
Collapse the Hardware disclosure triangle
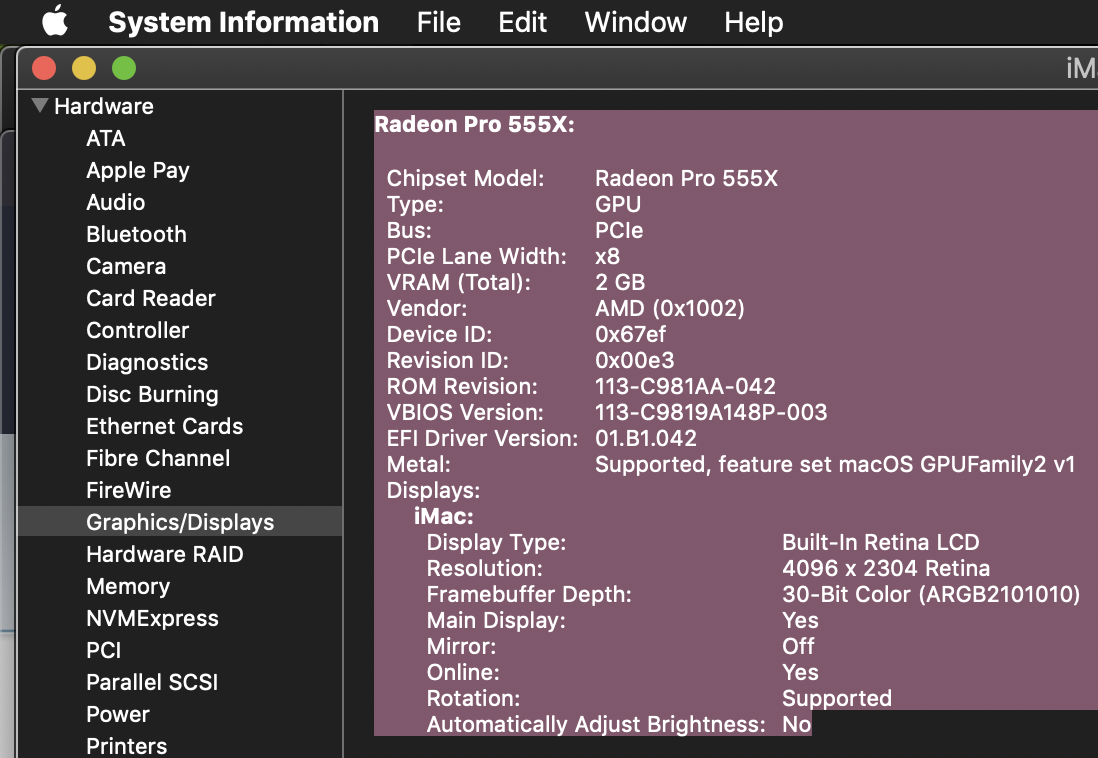coord(39,106)
